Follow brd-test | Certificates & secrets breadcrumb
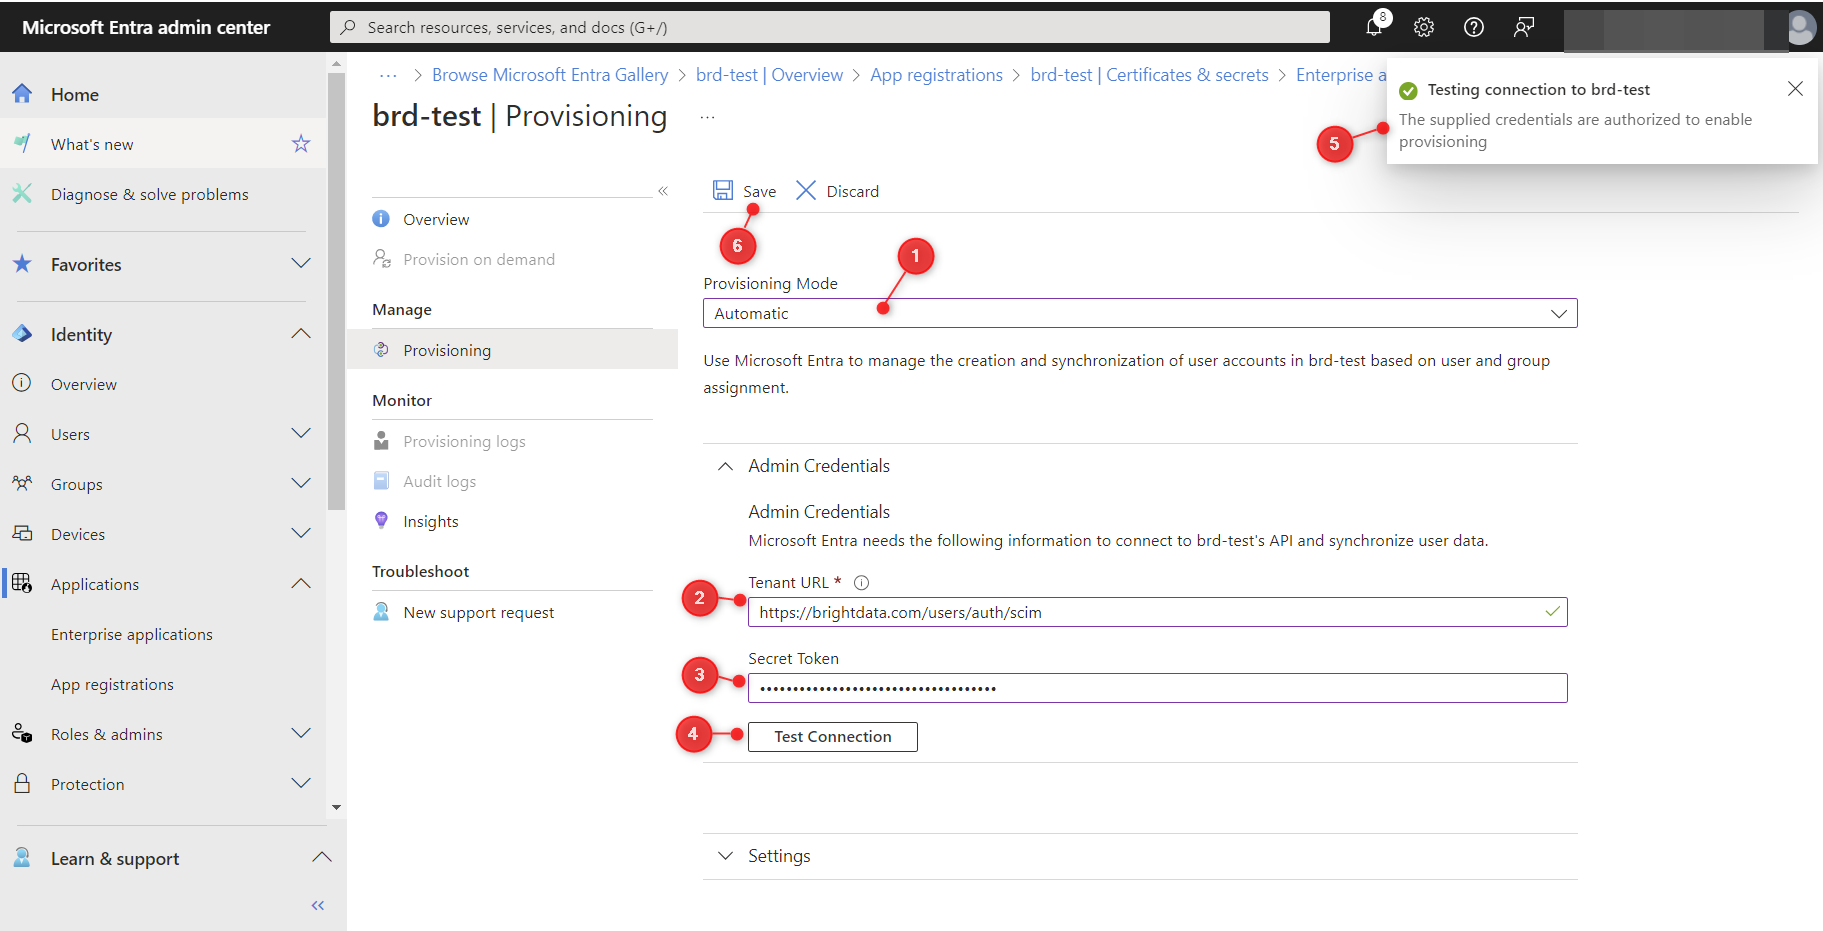 pyautogui.click(x=1149, y=75)
